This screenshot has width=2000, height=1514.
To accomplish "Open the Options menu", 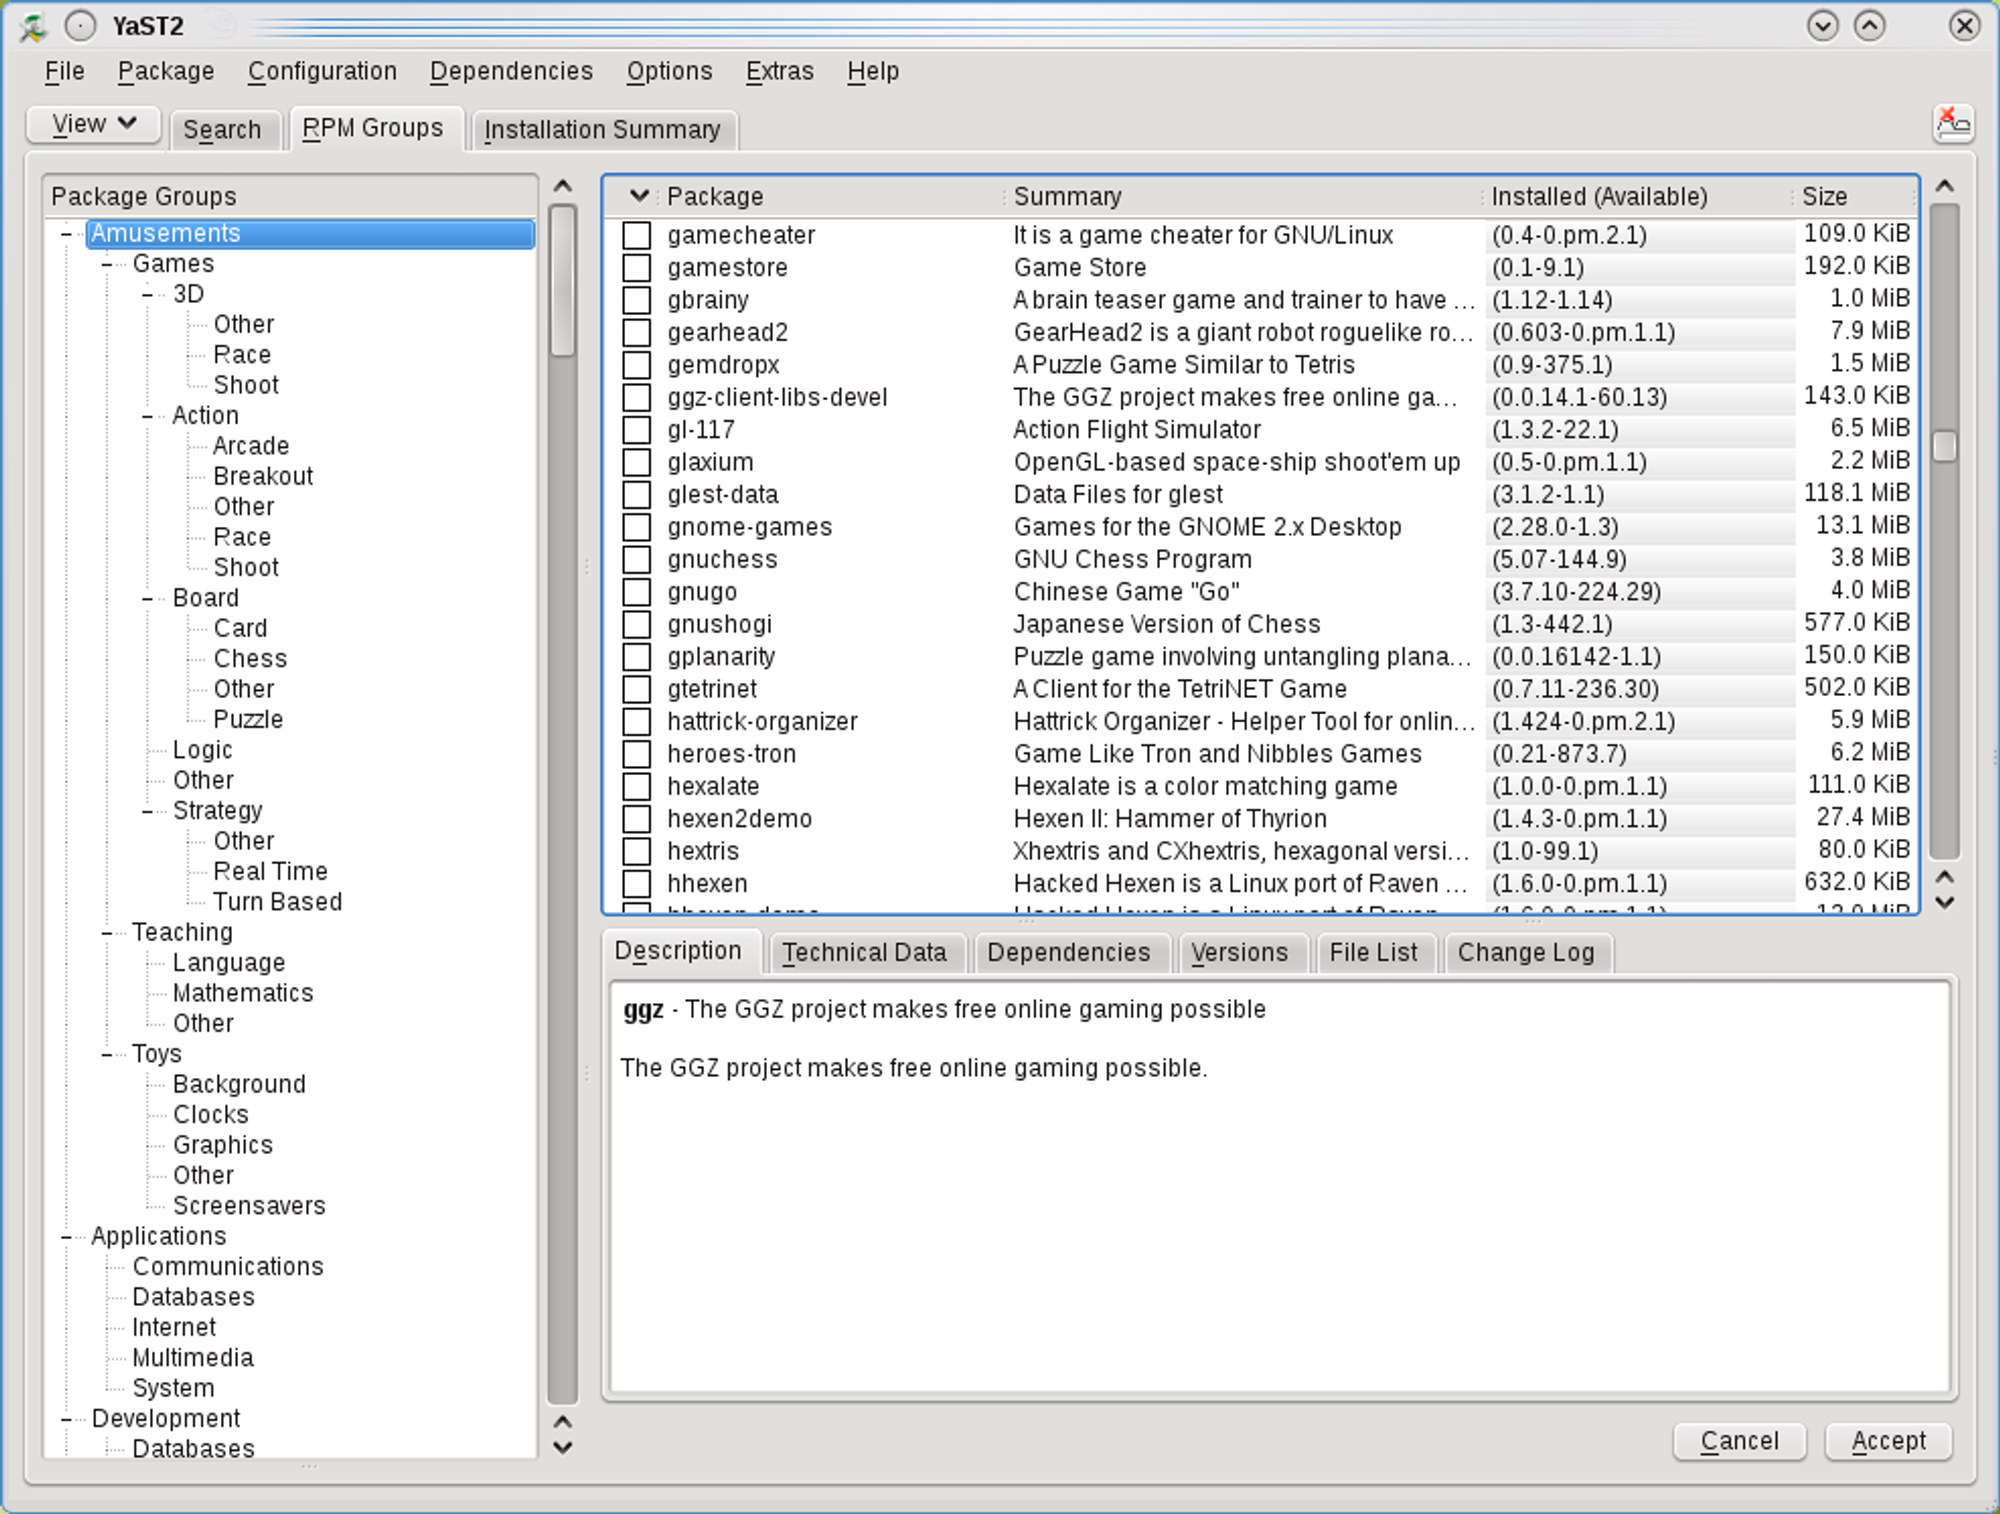I will click(669, 72).
